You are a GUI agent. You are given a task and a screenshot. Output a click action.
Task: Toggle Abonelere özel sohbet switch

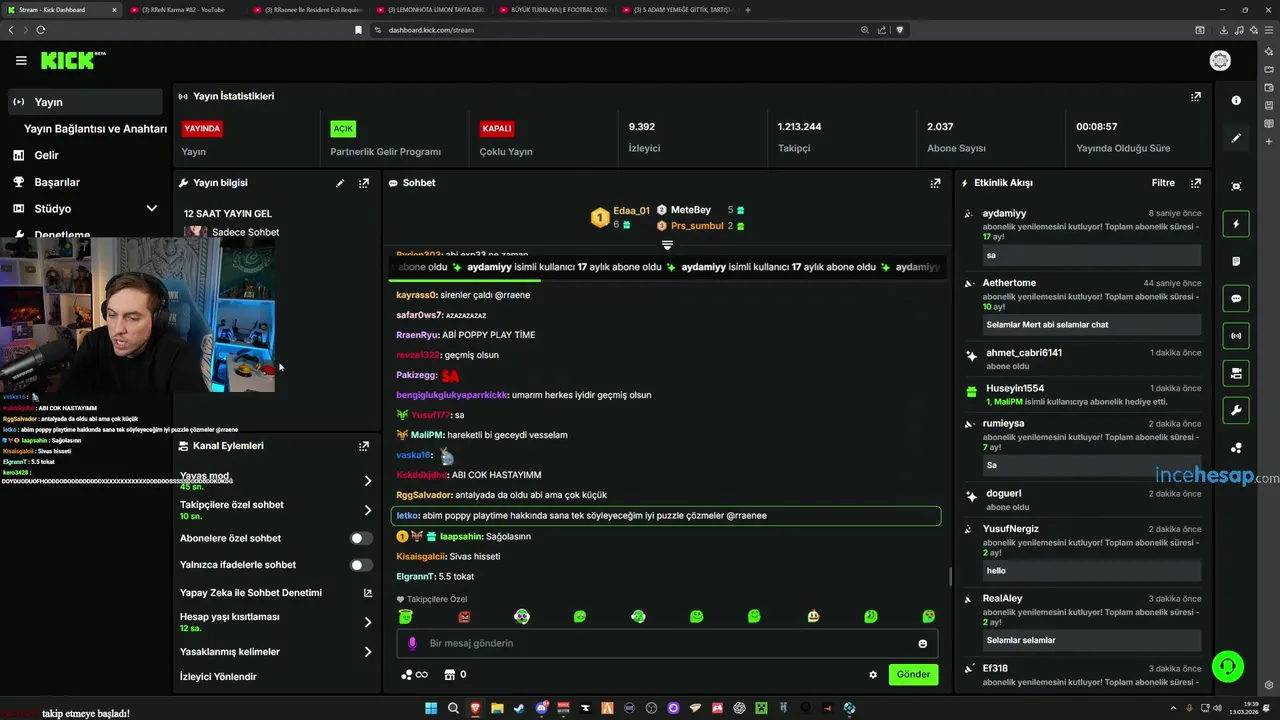click(x=361, y=538)
